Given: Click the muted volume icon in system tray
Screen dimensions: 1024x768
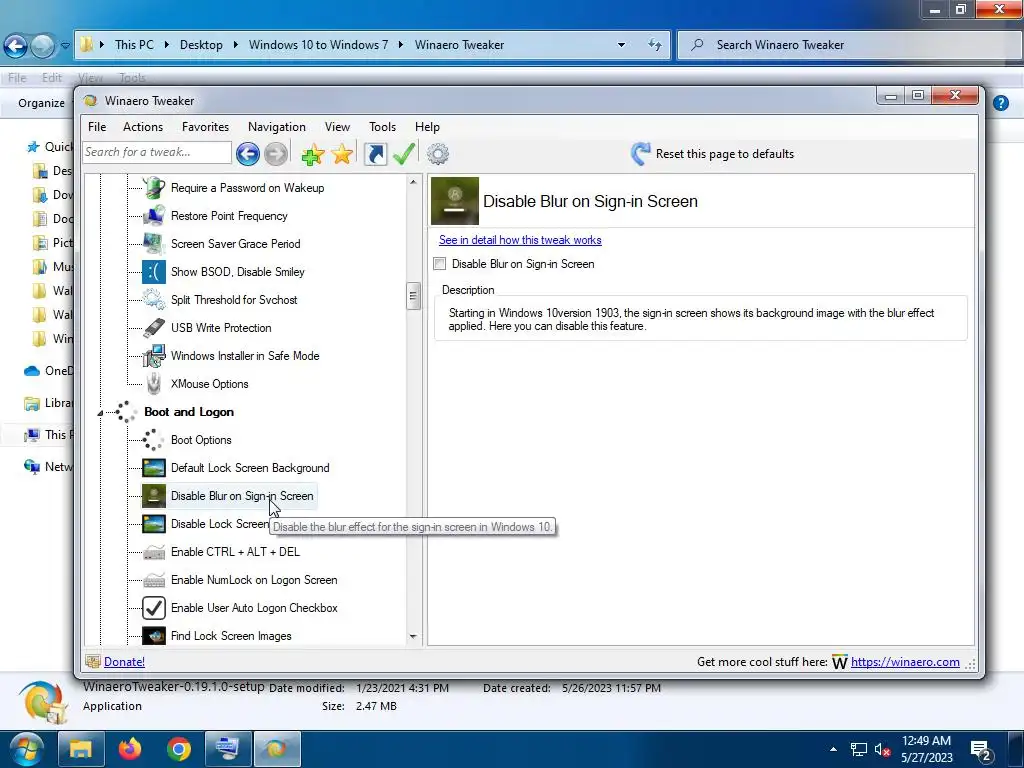Looking at the screenshot, I should tap(883, 750).
